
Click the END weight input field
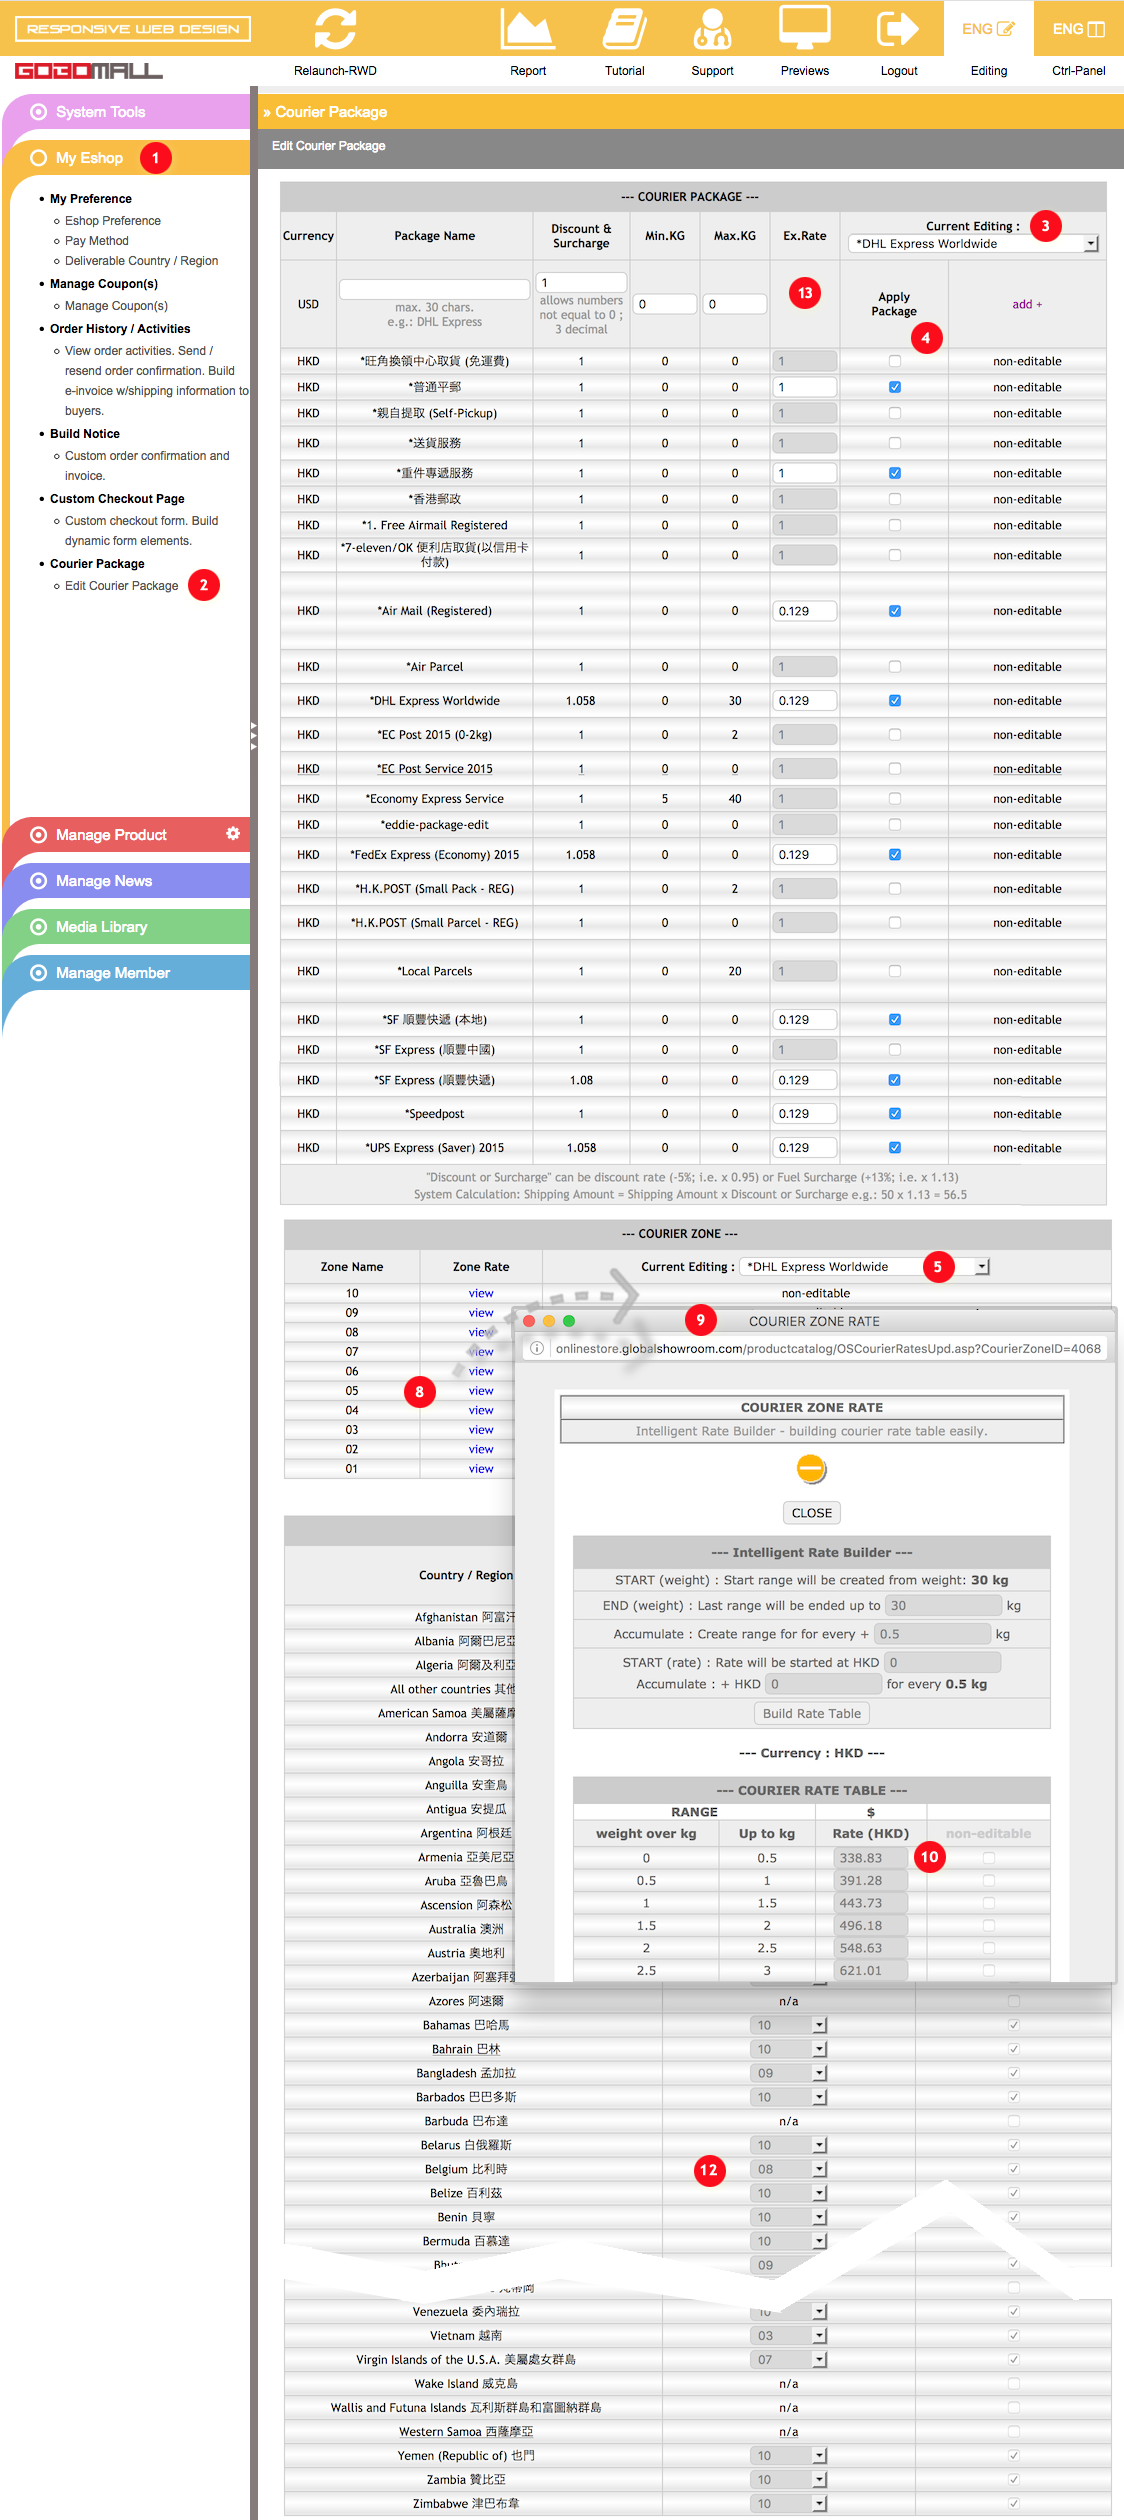(x=944, y=1606)
